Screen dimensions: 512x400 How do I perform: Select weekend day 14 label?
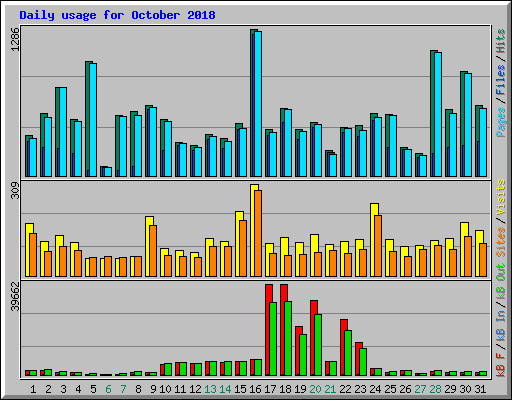pyautogui.click(x=225, y=389)
